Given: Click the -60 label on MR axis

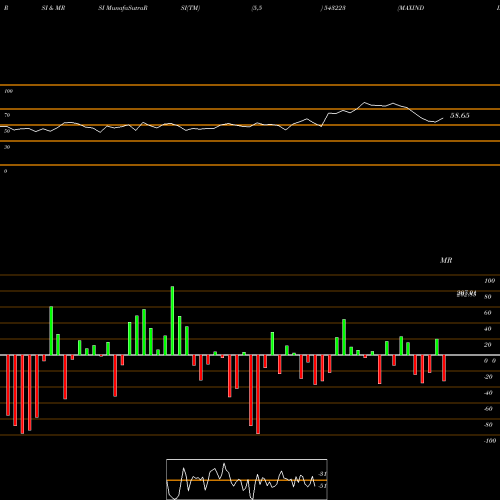Looking at the screenshot, I should coord(488,409).
